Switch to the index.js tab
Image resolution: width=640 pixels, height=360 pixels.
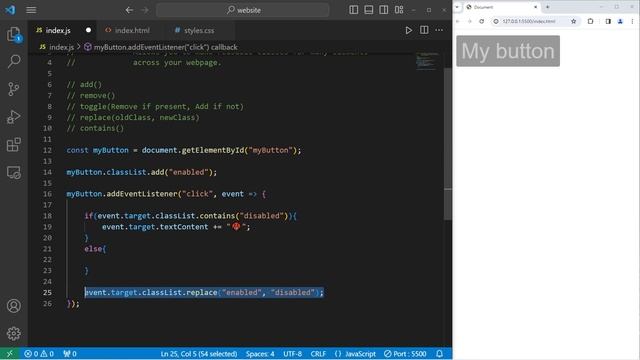coord(58,30)
